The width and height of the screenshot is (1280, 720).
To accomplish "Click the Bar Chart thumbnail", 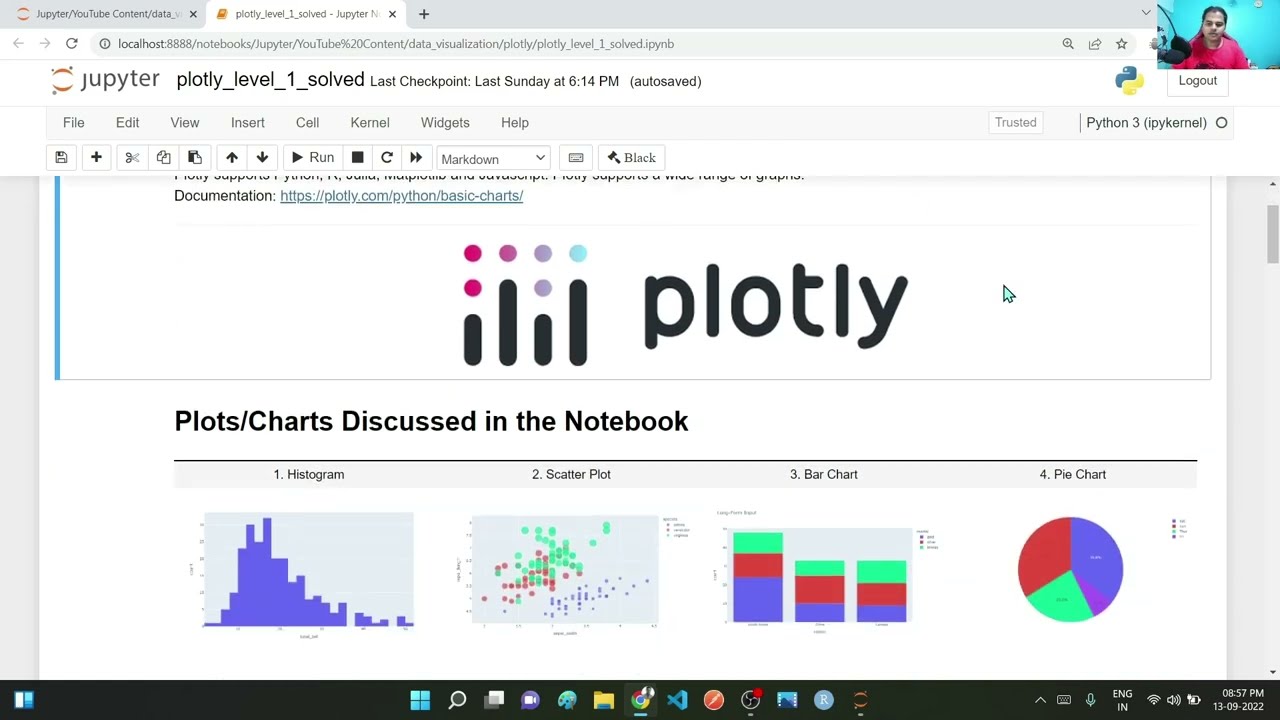I will (827, 570).
